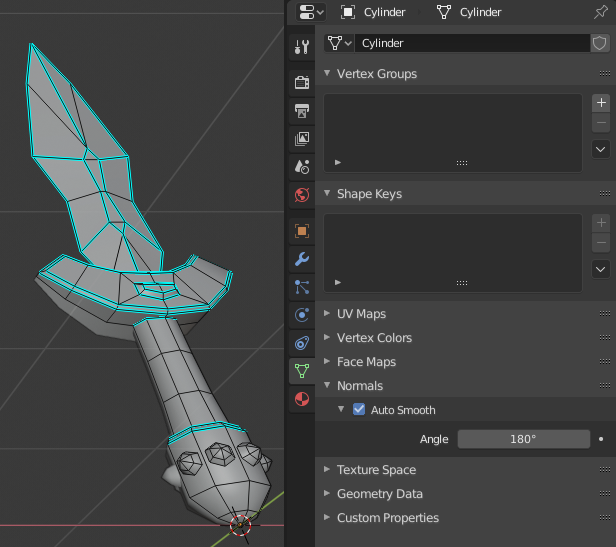This screenshot has width=616, height=547.
Task: Open the Physics properties tab
Action: (x=302, y=315)
